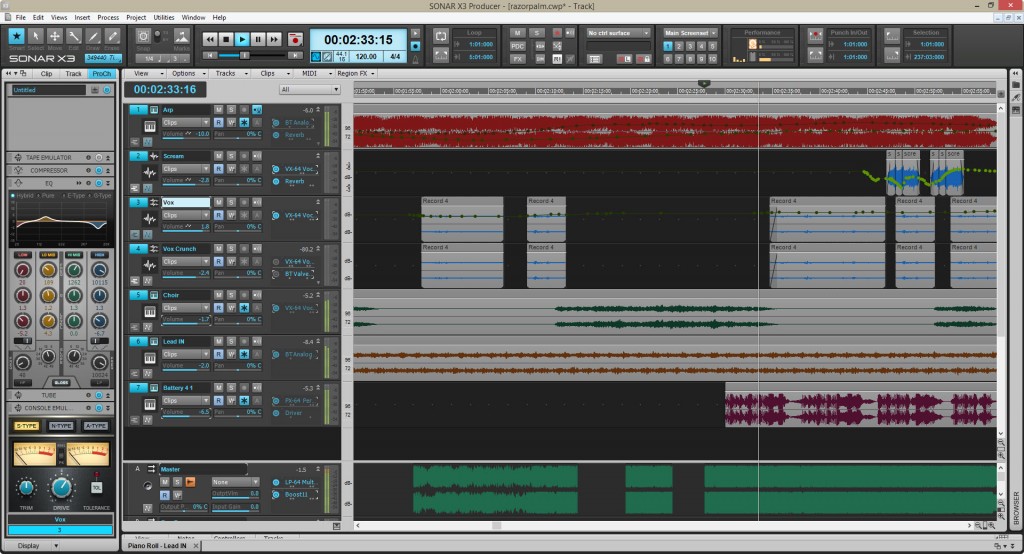Pause the transport
This screenshot has height=554, width=1024.
click(x=258, y=39)
